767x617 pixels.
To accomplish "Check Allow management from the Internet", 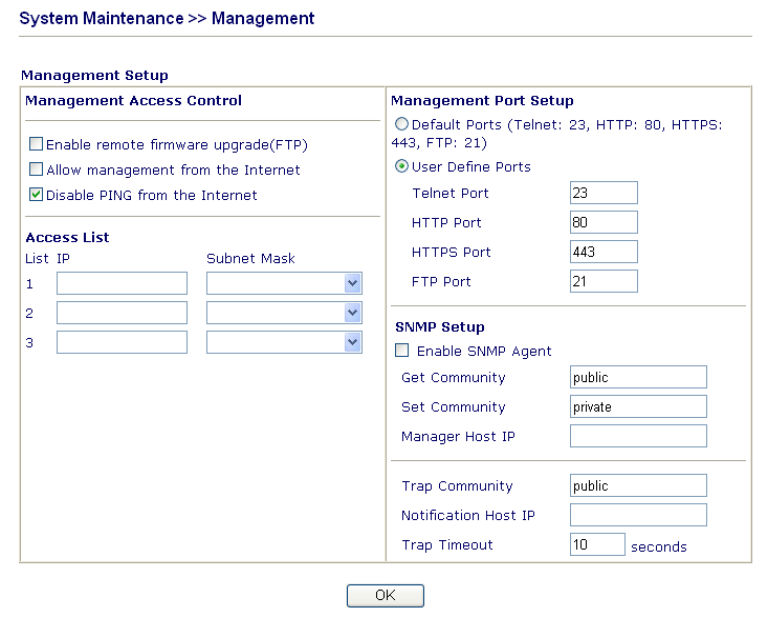I will pyautogui.click(x=36, y=170).
